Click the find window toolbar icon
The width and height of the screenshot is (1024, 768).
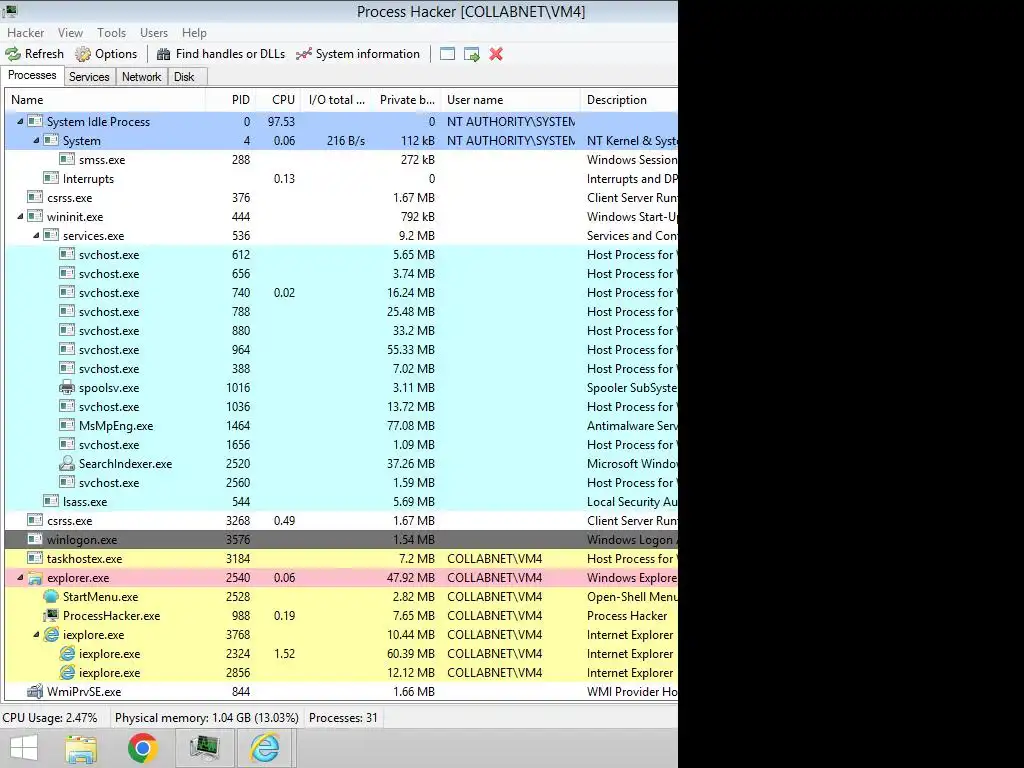(447, 54)
